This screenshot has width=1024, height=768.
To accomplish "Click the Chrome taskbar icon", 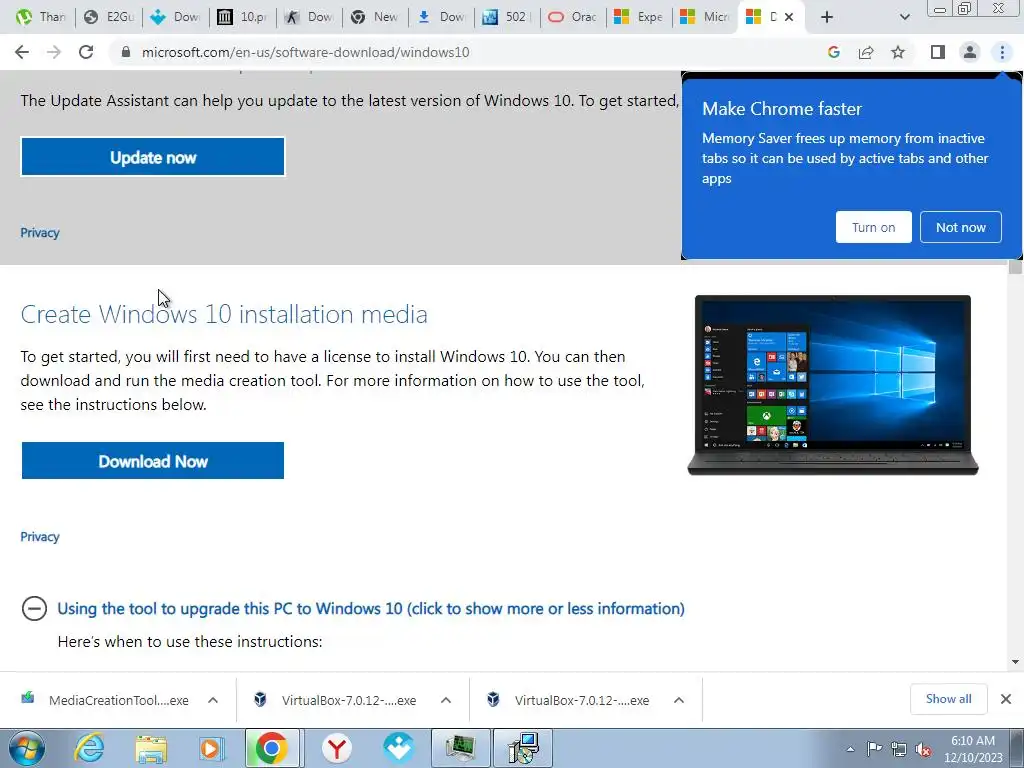I will (x=272, y=748).
